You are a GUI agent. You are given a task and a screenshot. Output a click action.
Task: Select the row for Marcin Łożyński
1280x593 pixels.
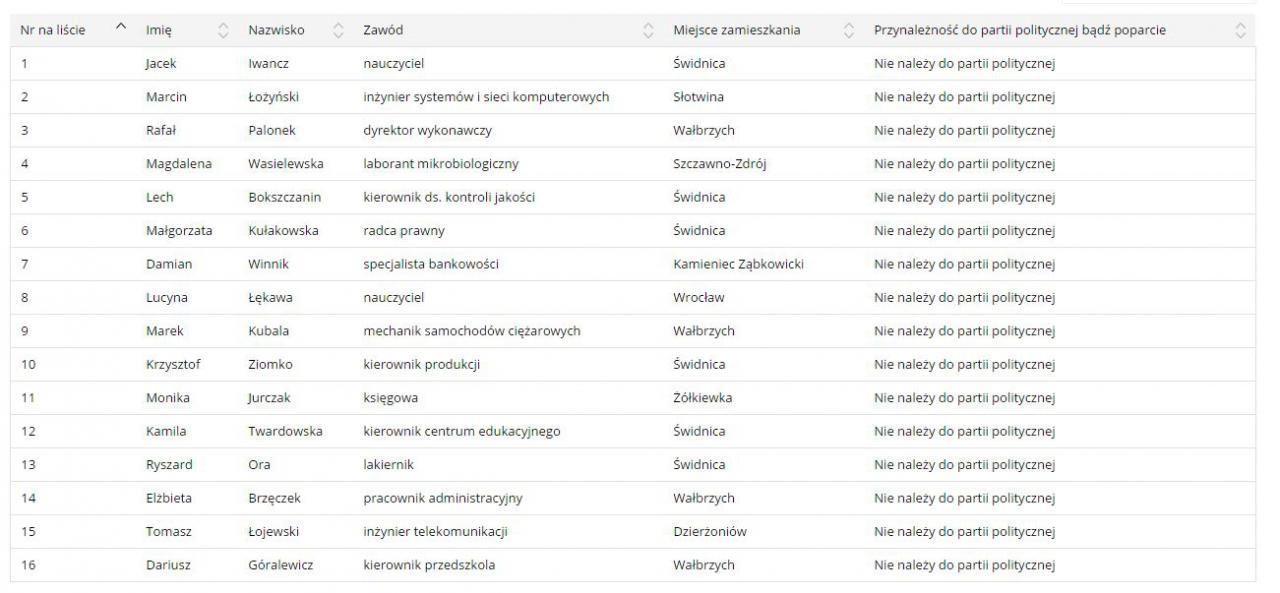[632, 97]
